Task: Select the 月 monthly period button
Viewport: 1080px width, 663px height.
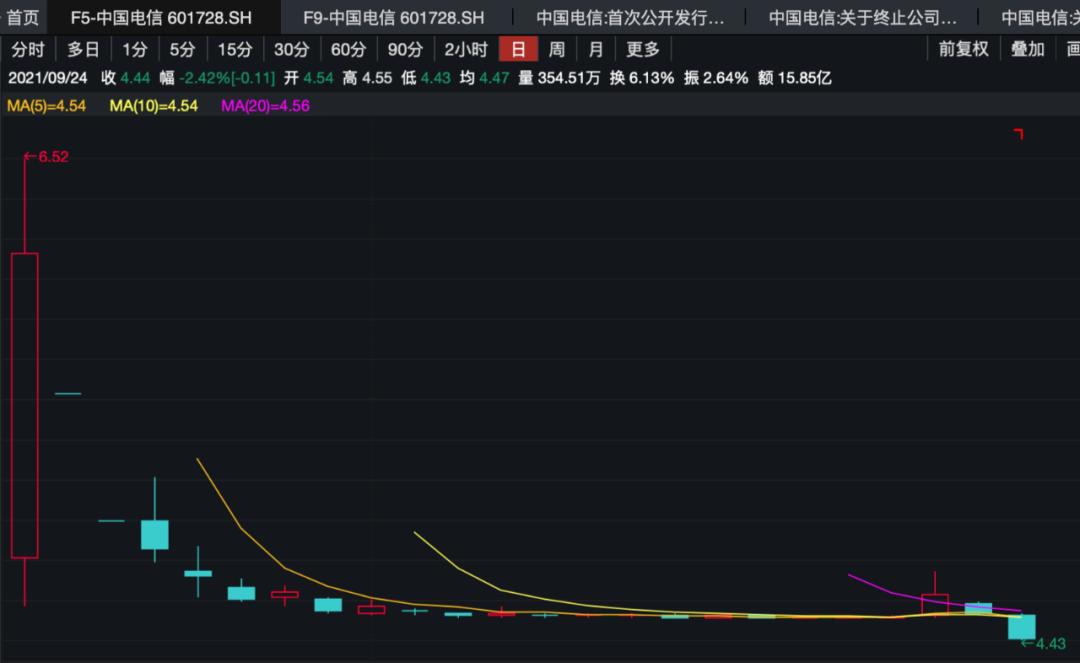Action: tap(596, 50)
